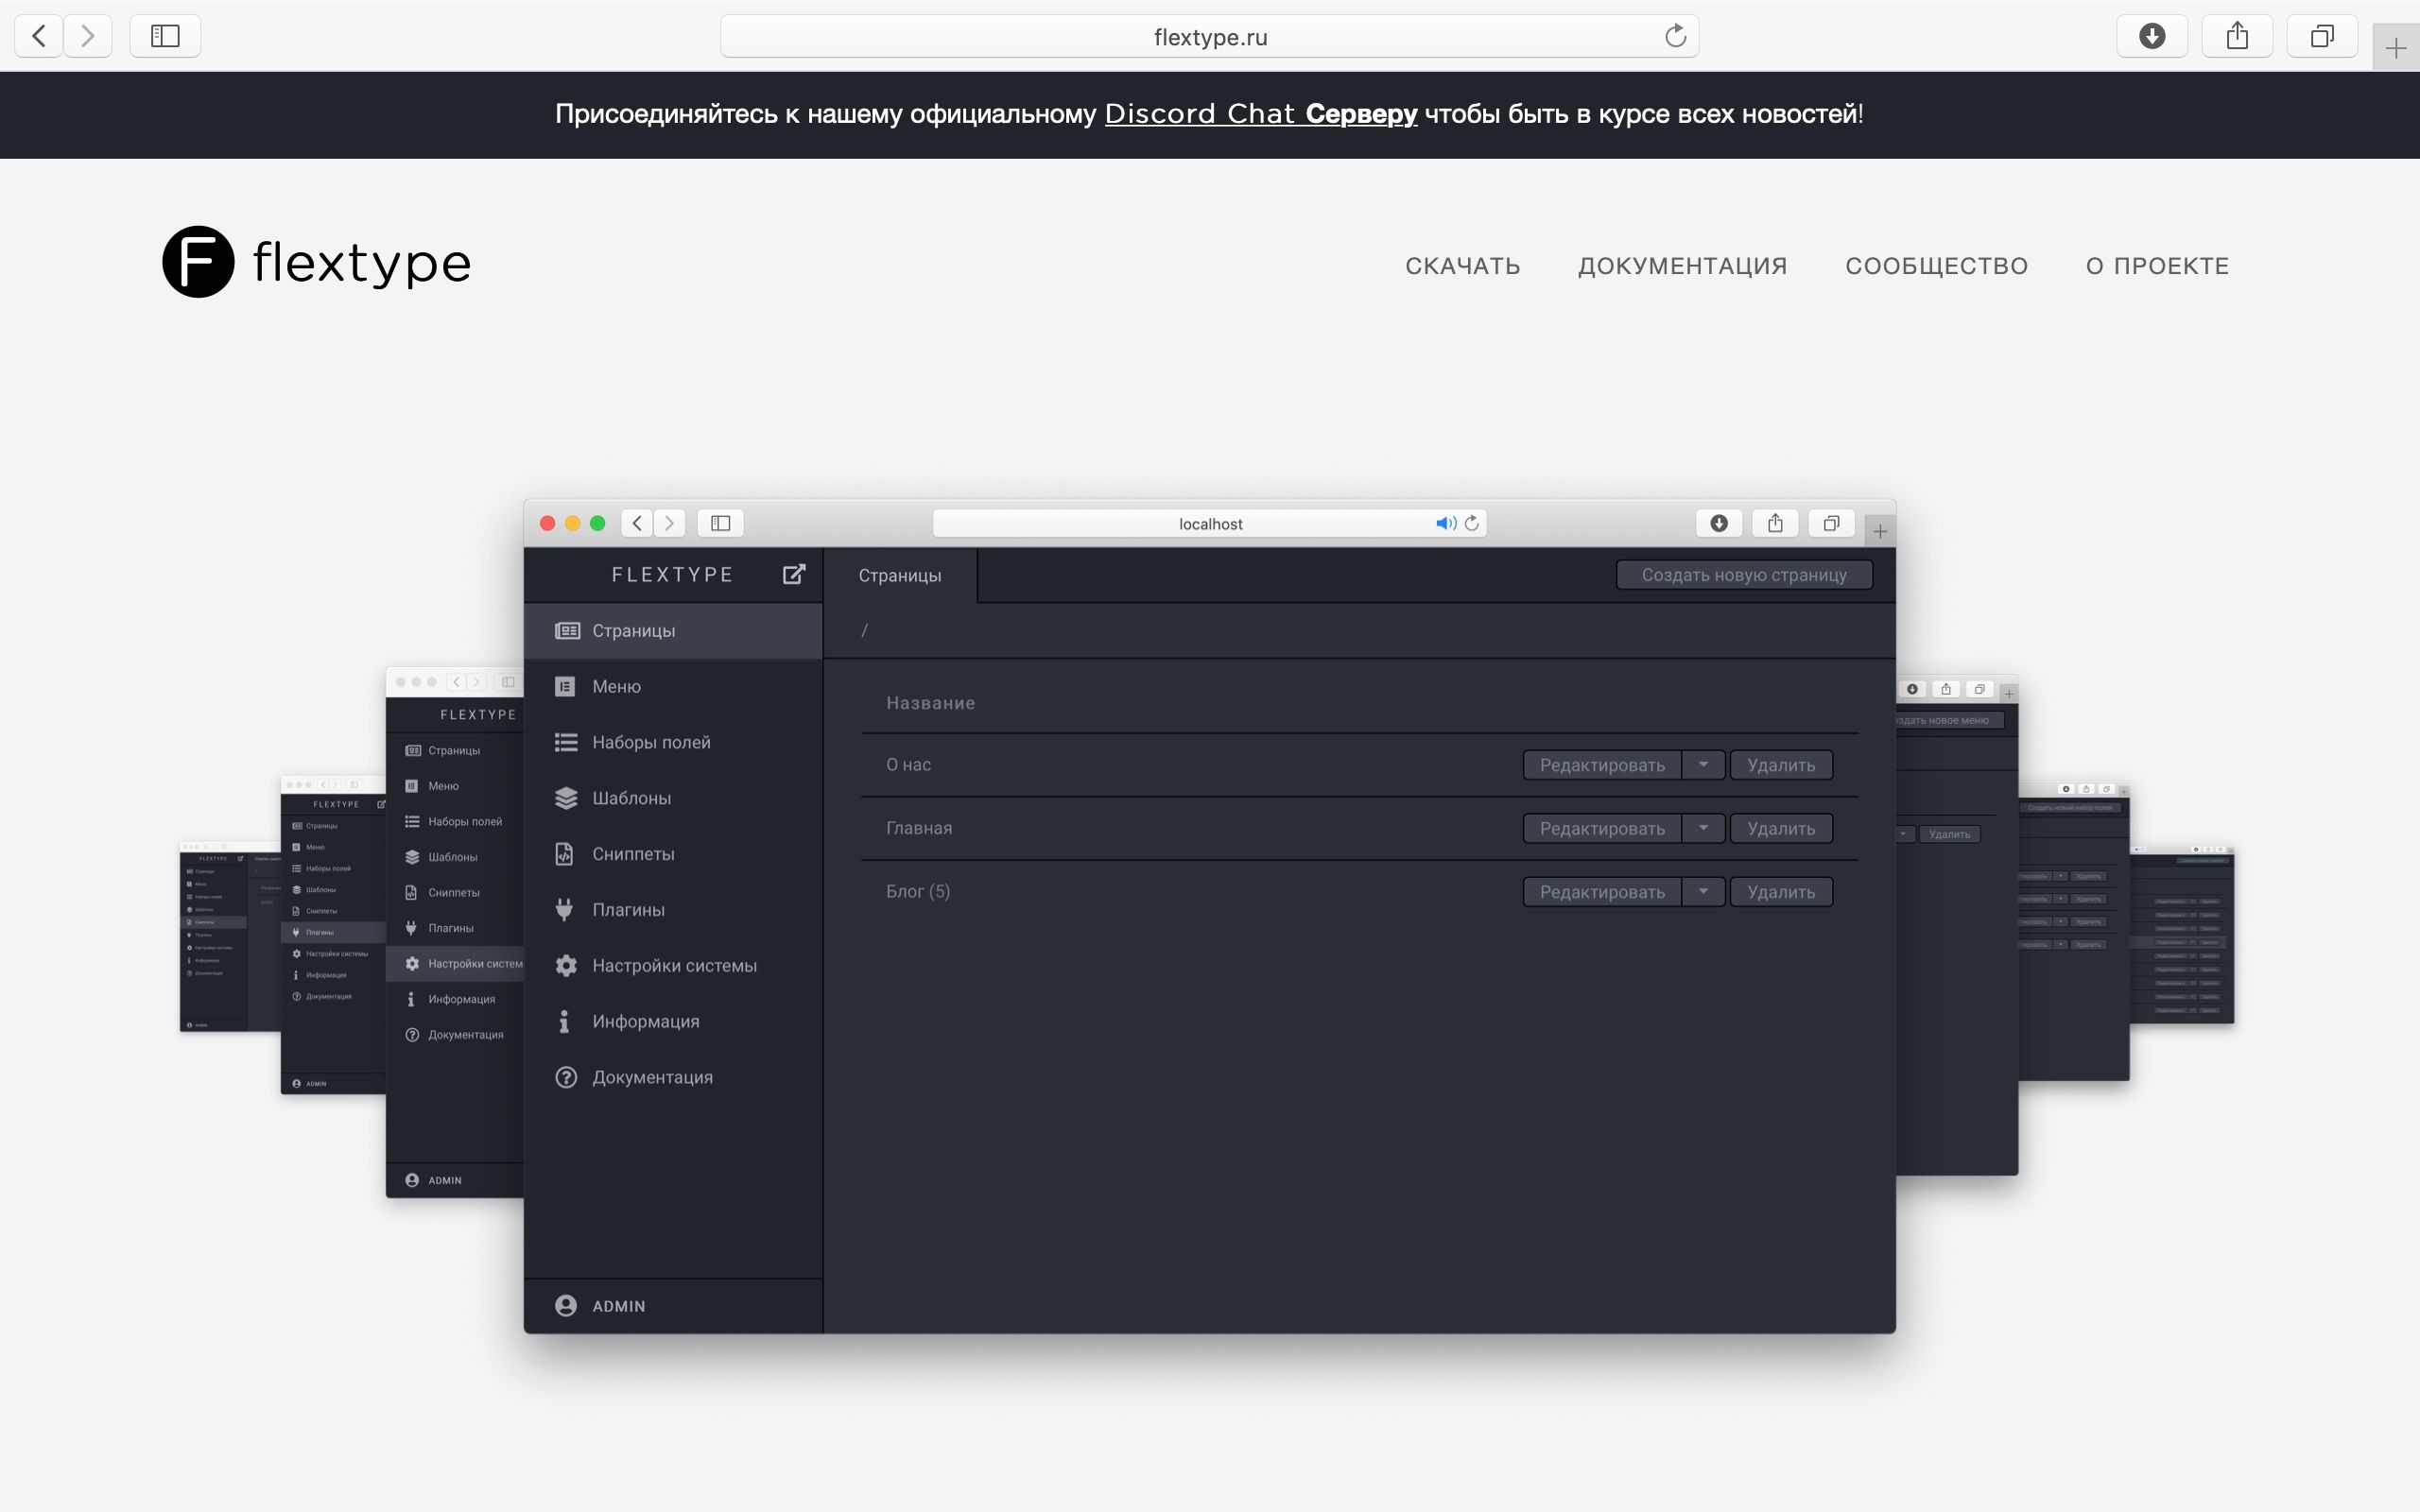Image resolution: width=2420 pixels, height=1512 pixels.
Task: Select Меню in the admin sidebar
Action: click(673, 687)
